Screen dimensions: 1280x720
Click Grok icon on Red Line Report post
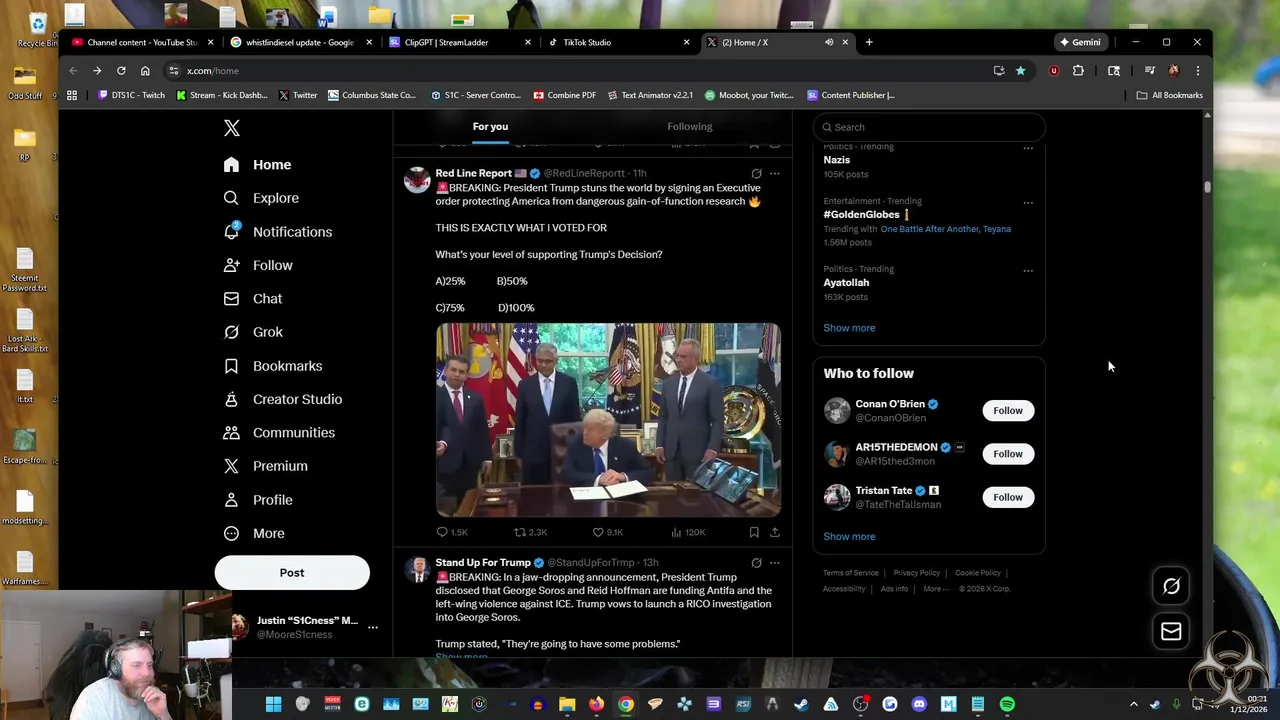coord(756,173)
